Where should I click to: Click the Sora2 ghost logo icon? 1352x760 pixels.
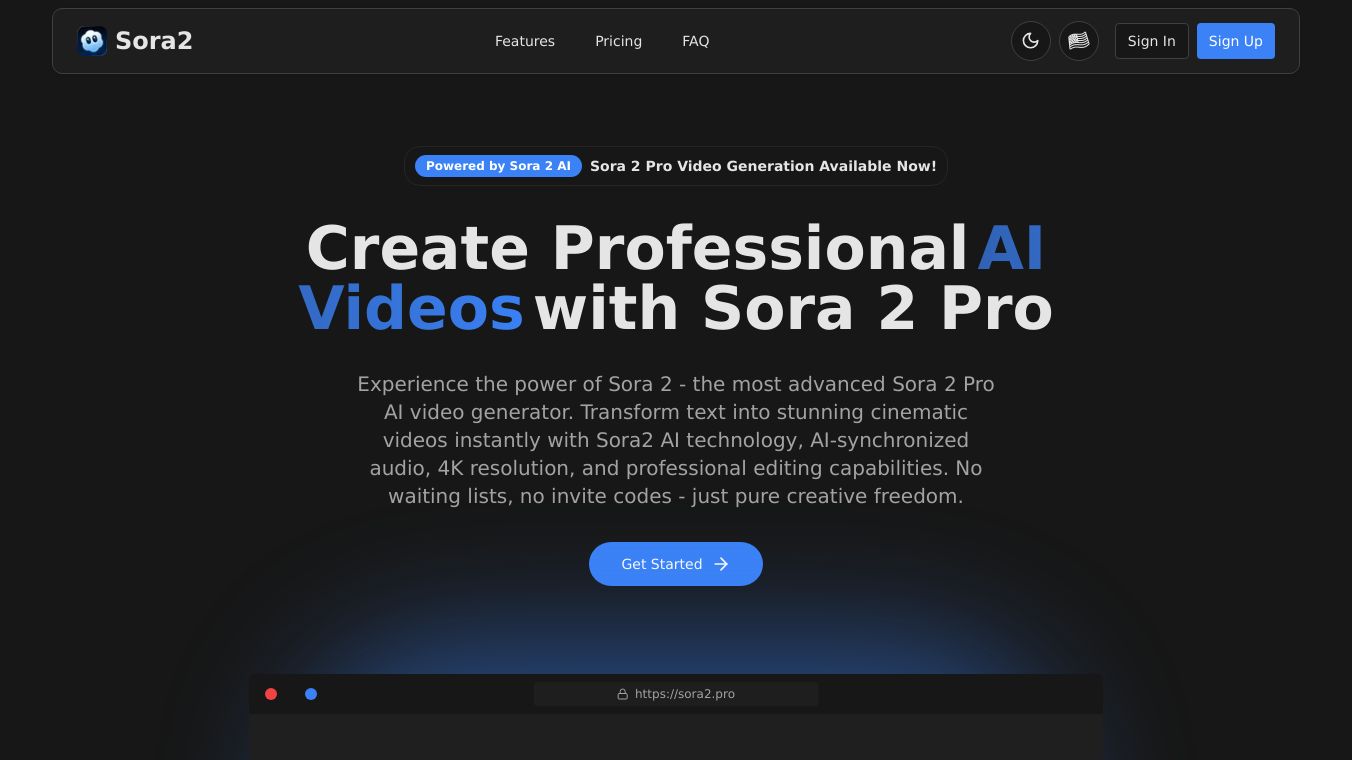(92, 41)
